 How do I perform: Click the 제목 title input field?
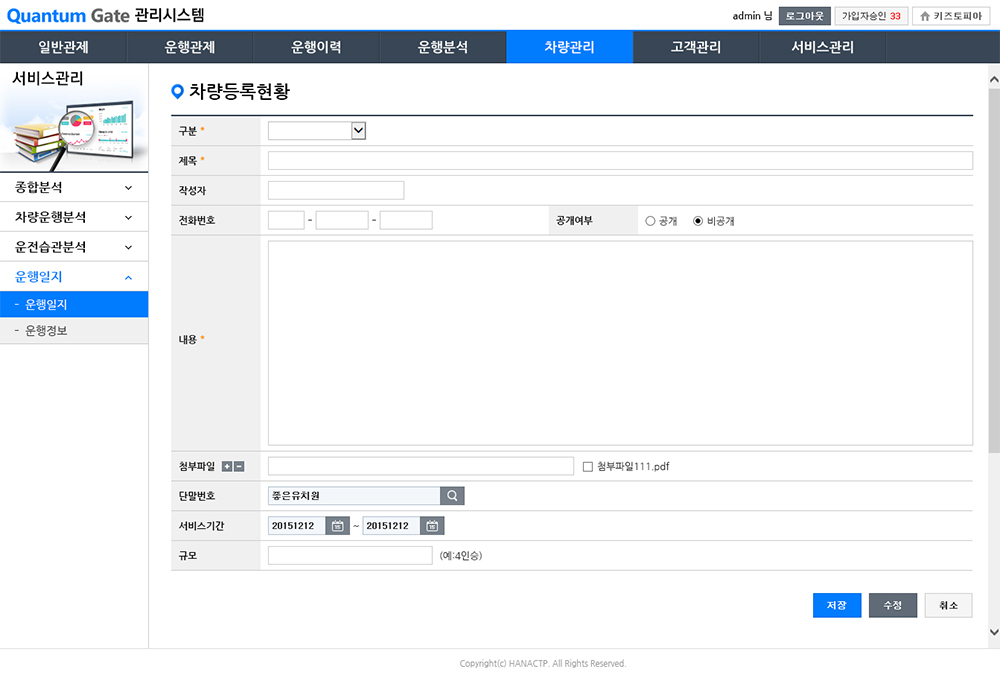point(620,161)
